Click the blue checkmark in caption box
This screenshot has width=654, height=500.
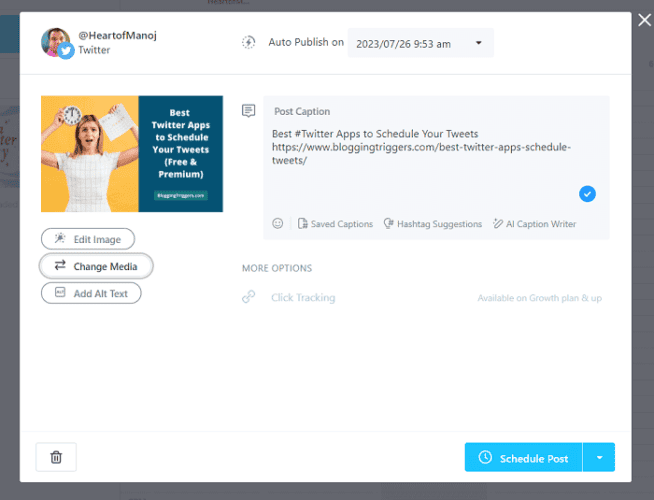tap(587, 194)
